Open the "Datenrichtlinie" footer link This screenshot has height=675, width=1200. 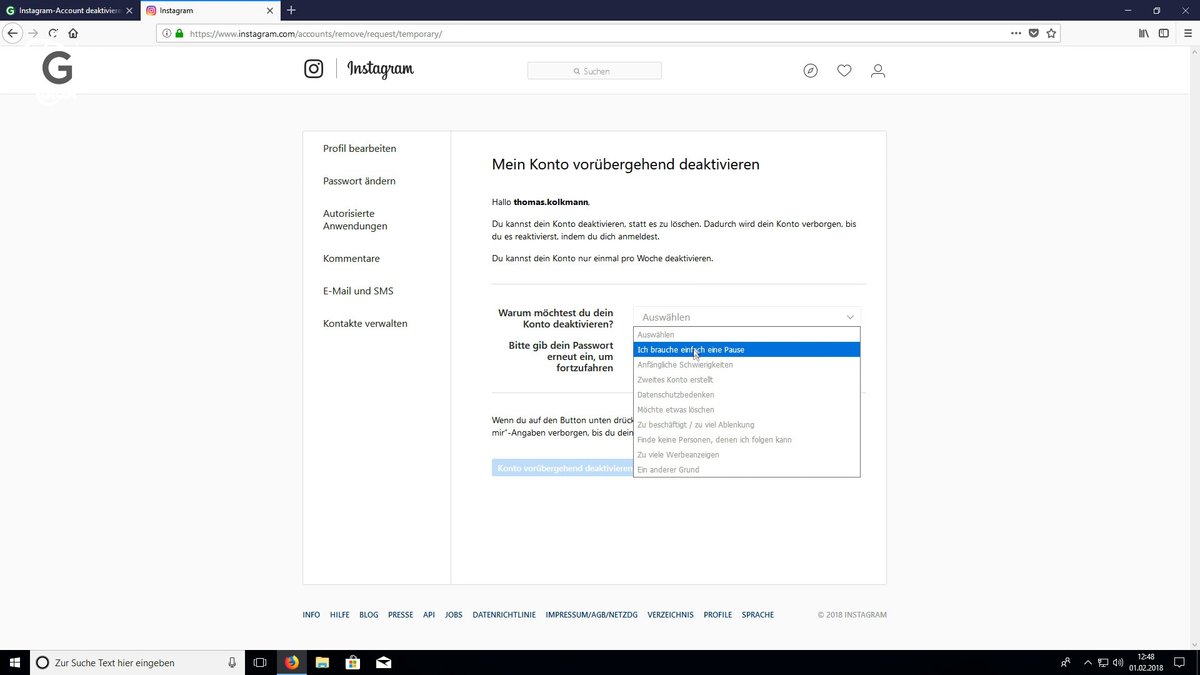tap(504, 614)
